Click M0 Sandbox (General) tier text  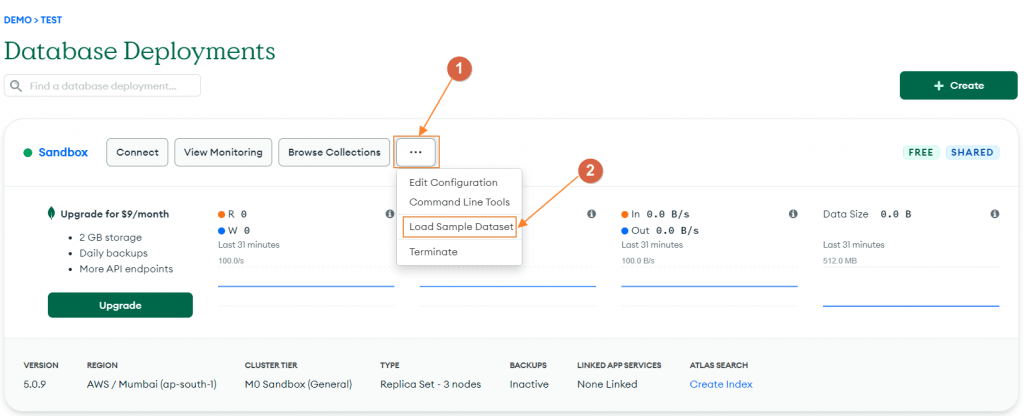coord(298,385)
